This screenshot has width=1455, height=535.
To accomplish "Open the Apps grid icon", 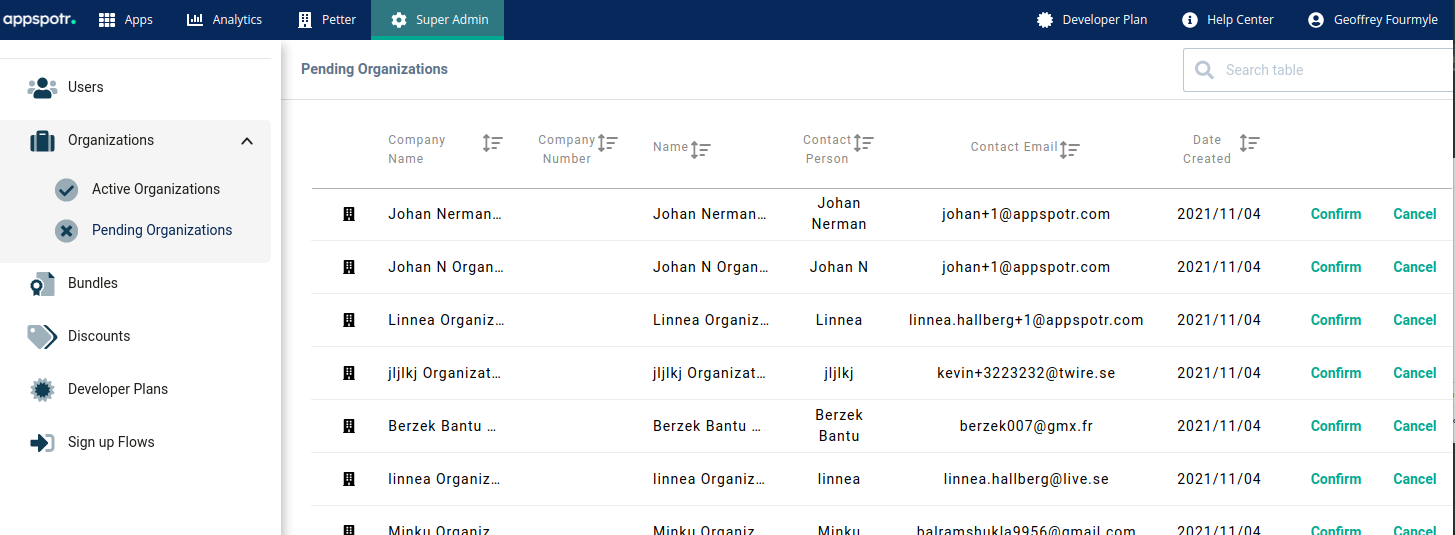I will (x=107, y=20).
